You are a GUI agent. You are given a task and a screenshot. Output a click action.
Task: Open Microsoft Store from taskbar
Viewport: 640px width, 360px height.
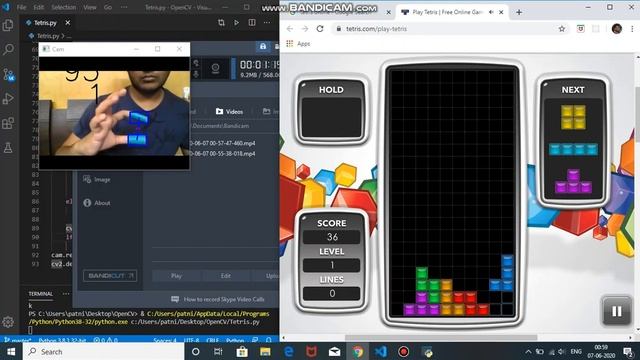click(242, 351)
